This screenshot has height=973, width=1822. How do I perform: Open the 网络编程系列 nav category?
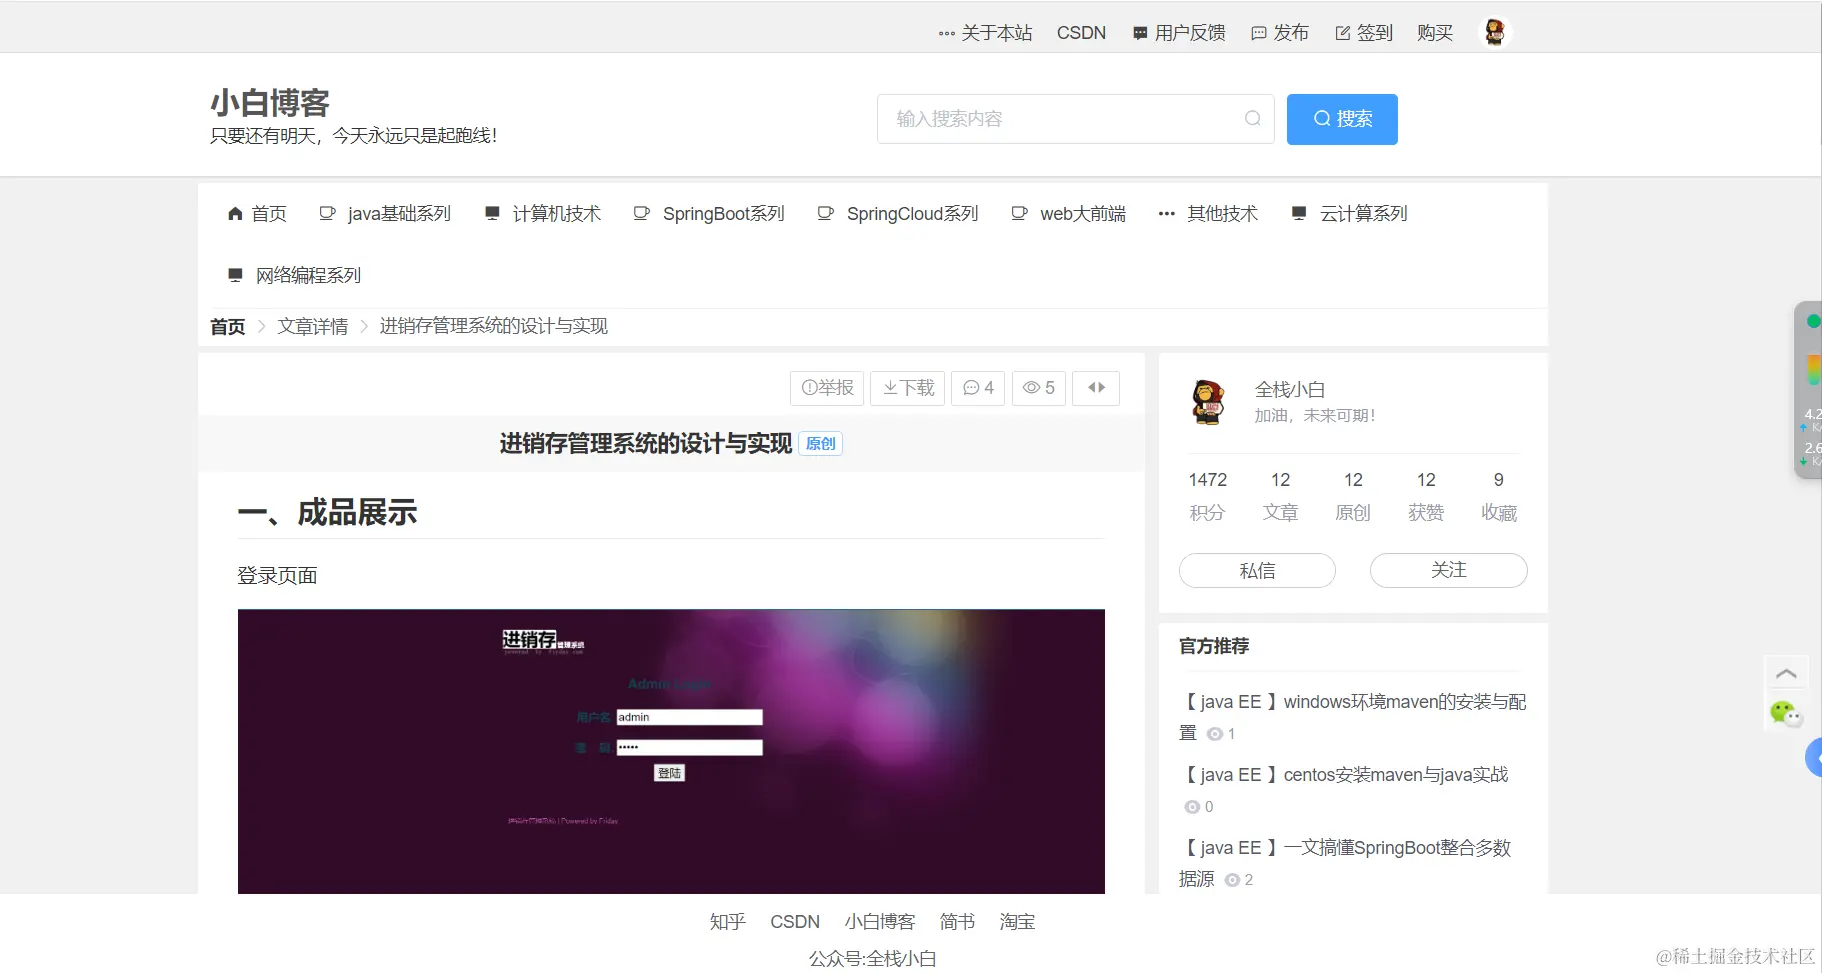click(294, 276)
